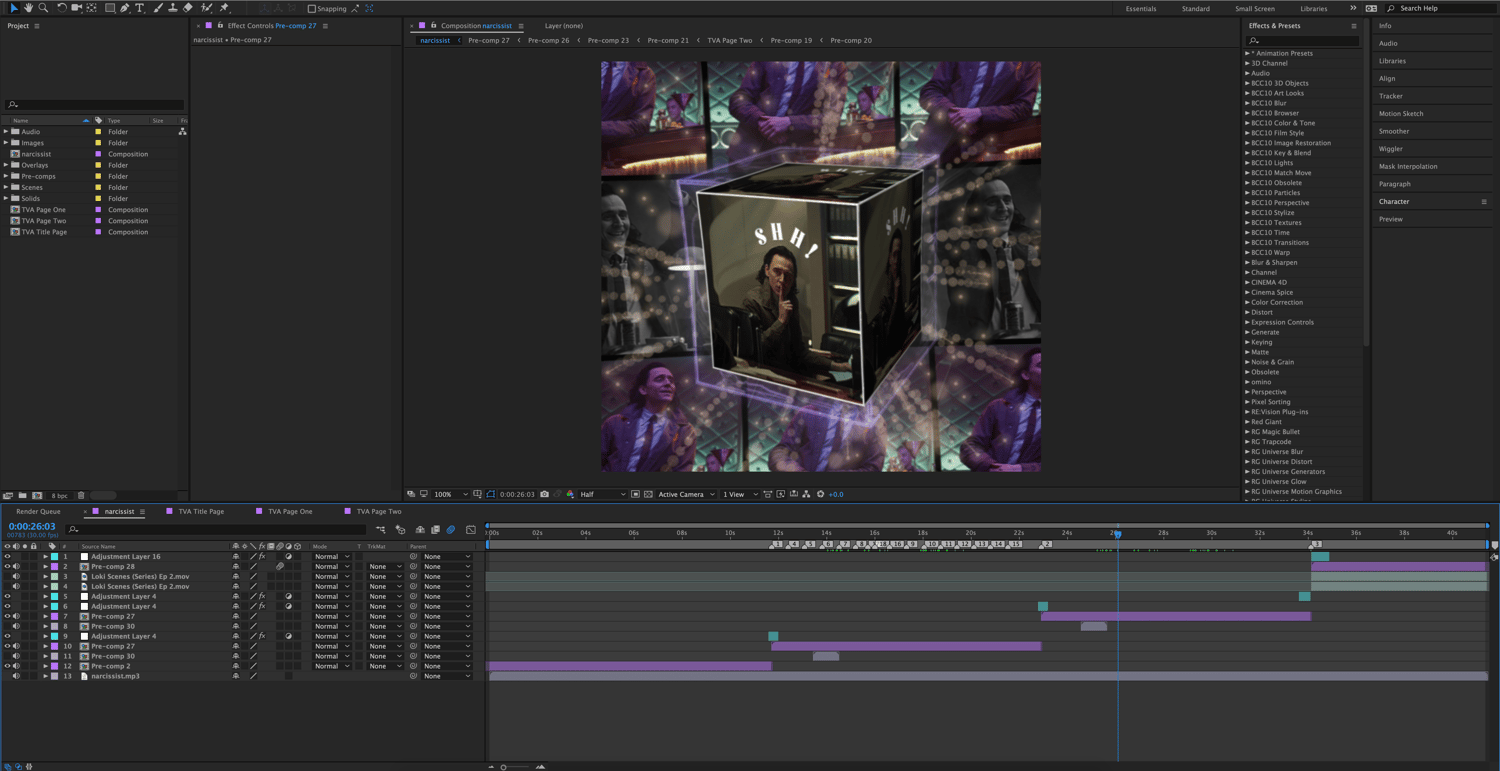Toggle the Motion Blur timeline icon
Viewport: 1500px width, 771px height.
point(451,530)
